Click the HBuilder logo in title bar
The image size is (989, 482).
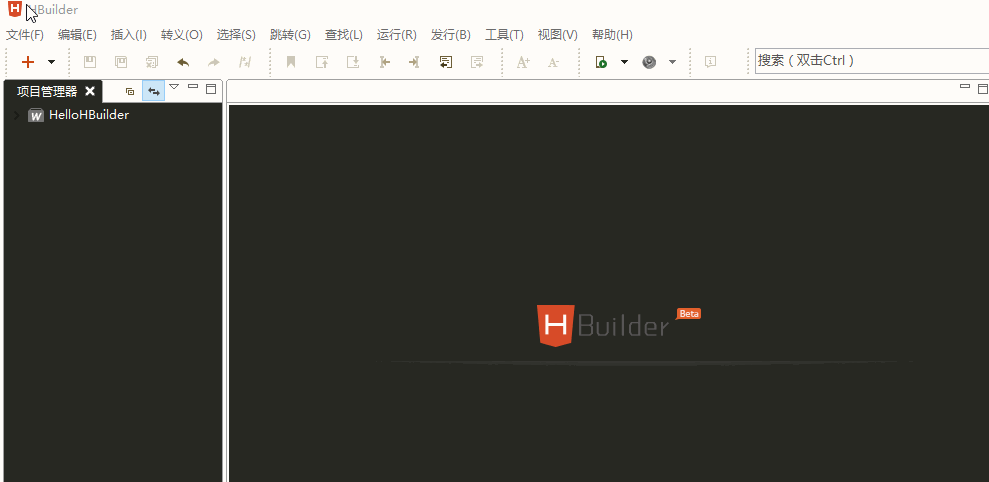click(15, 9)
